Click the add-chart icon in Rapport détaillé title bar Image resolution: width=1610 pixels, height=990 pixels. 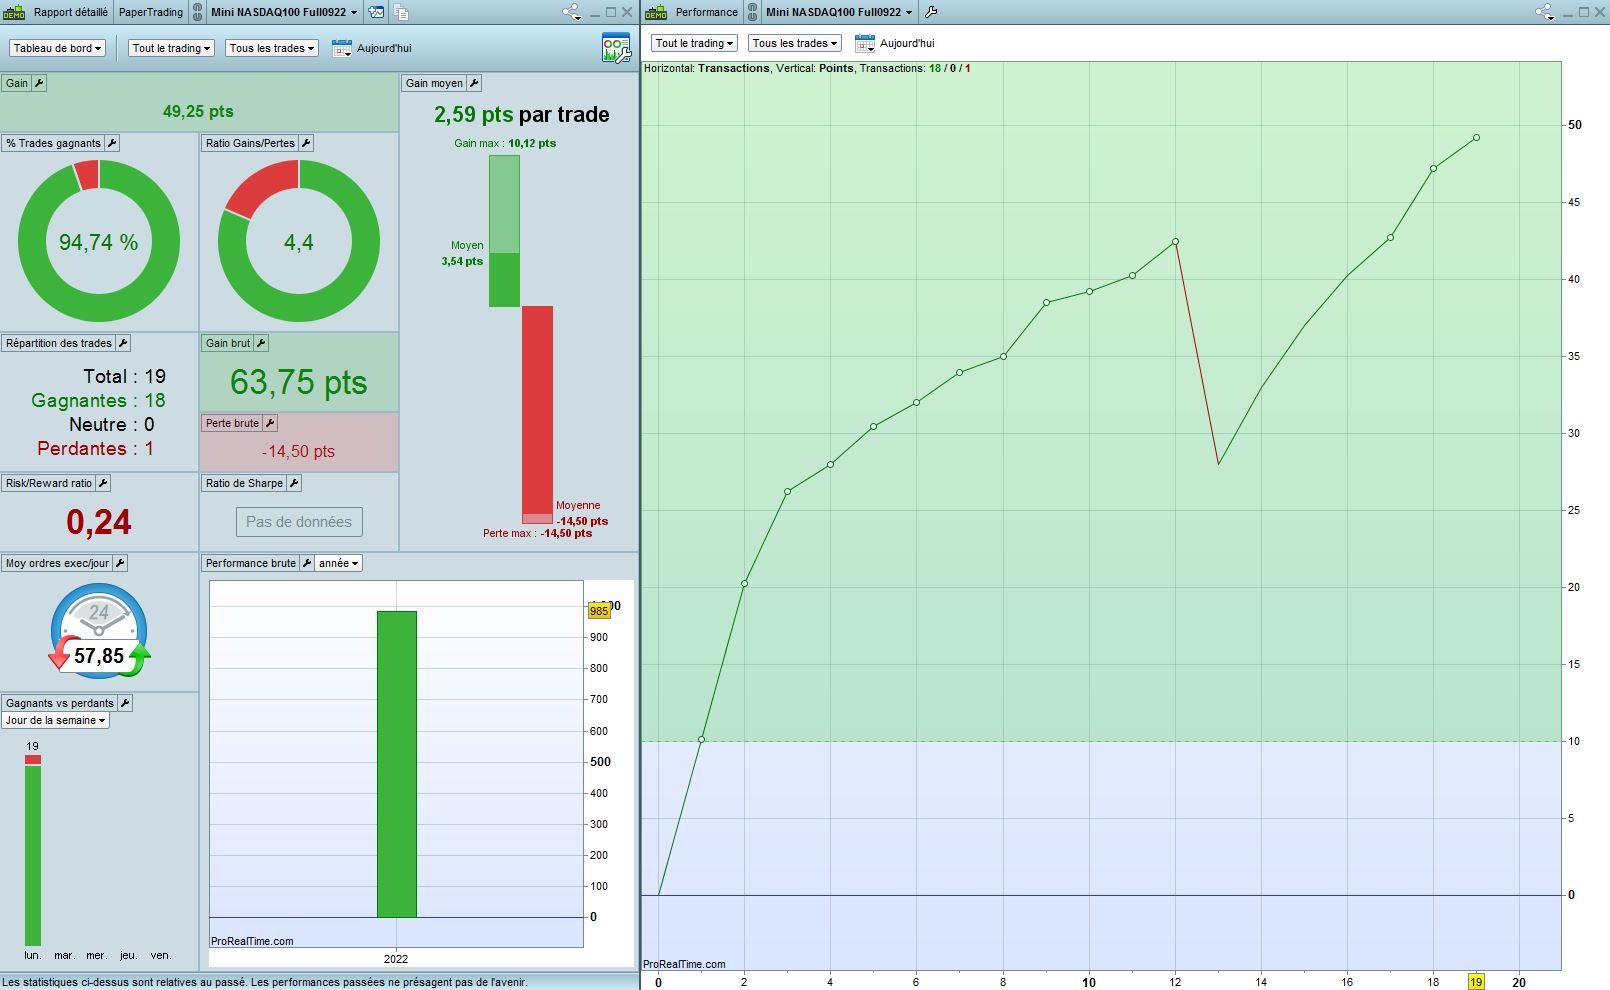click(376, 12)
